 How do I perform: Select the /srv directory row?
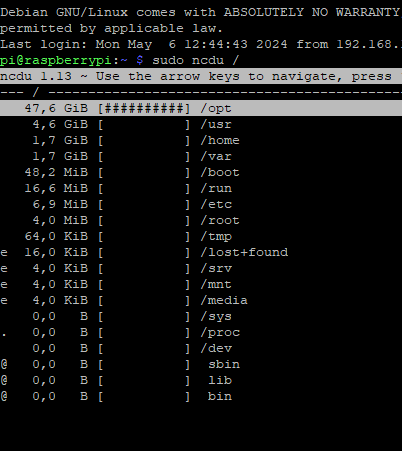[x=201, y=268]
